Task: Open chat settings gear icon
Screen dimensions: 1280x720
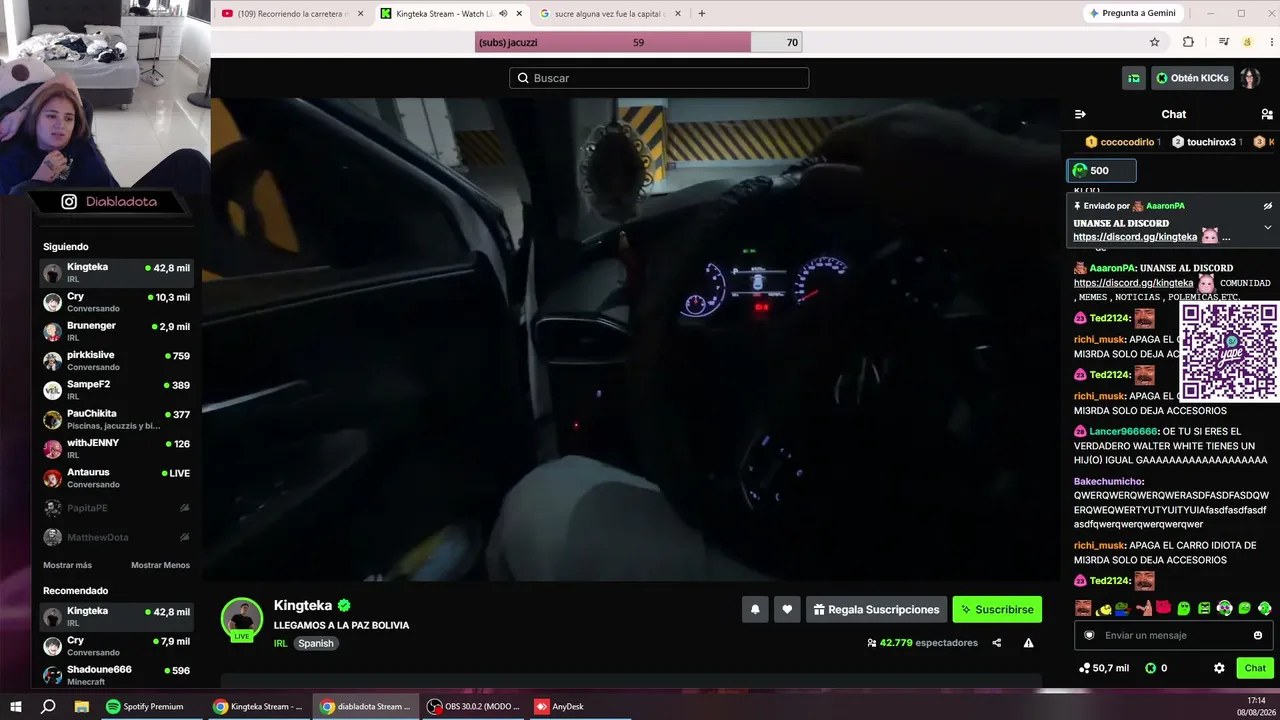Action: (x=1219, y=668)
